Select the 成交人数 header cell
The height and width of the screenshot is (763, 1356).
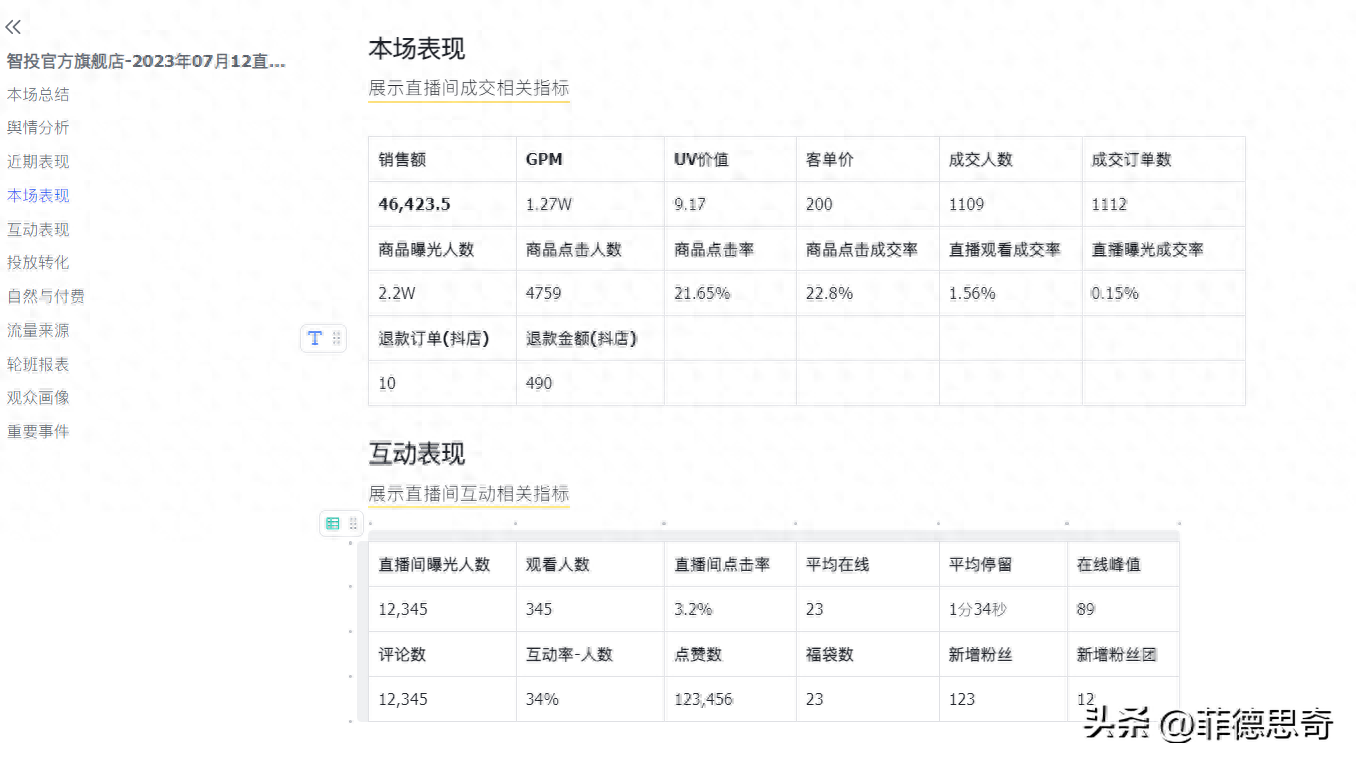pos(1011,159)
